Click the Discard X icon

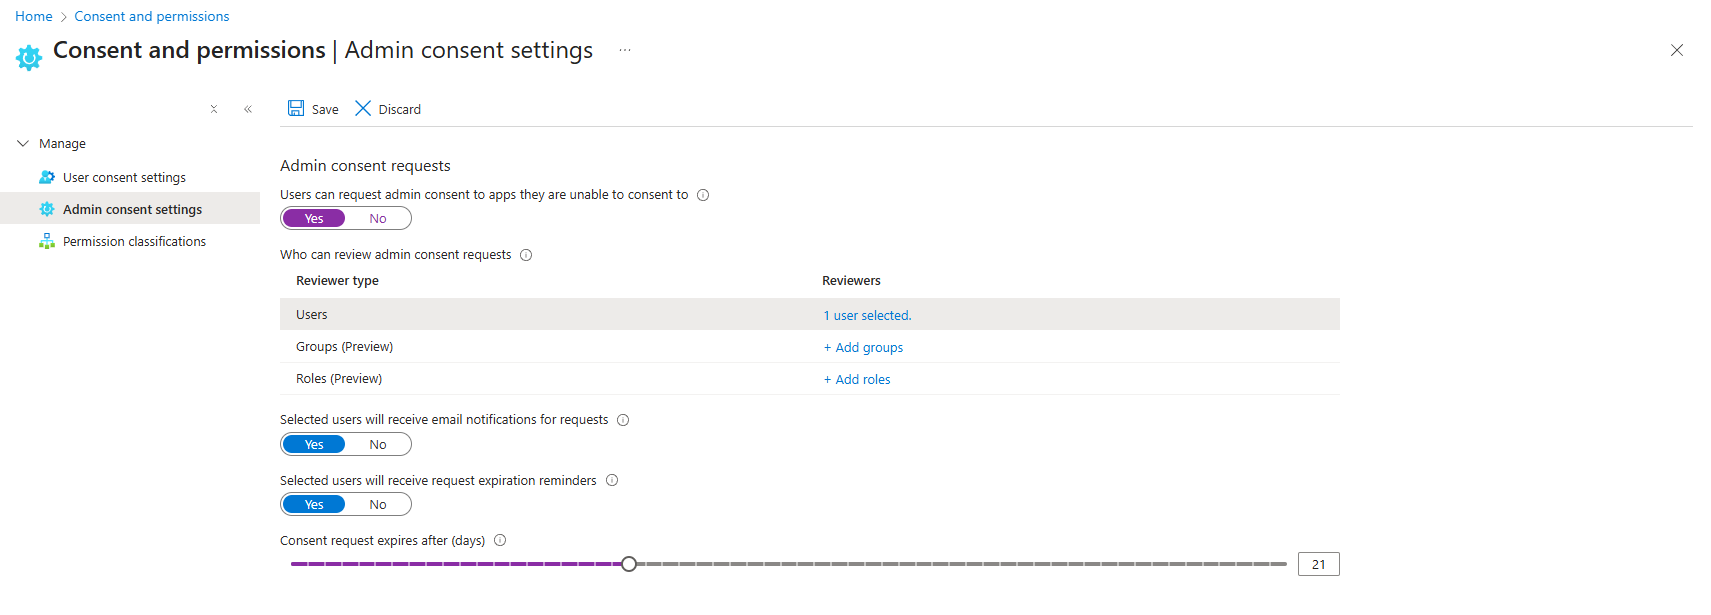pyautogui.click(x=363, y=109)
